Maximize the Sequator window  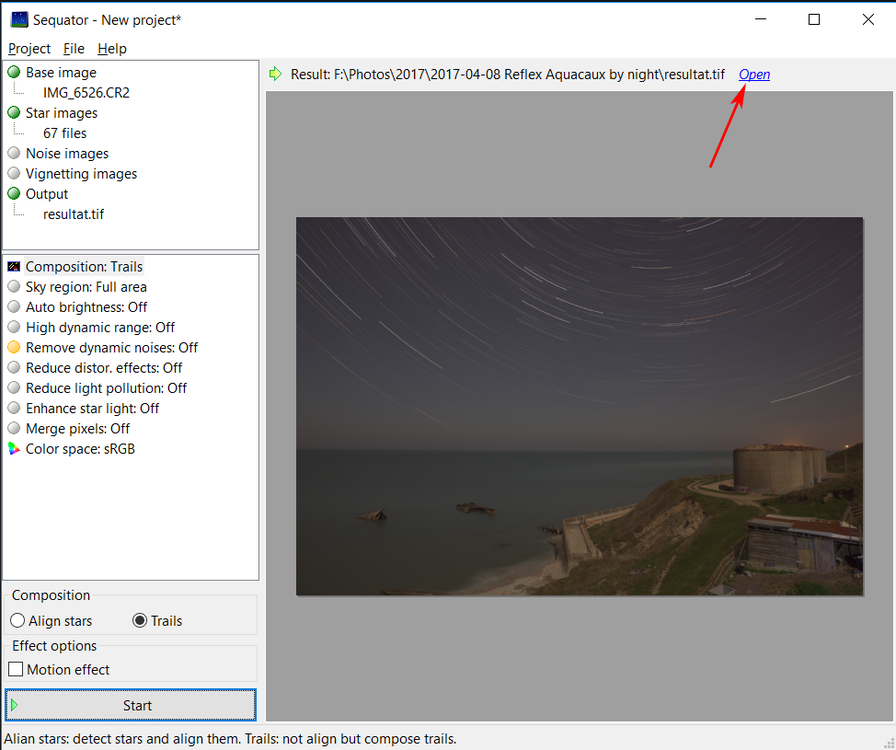pyautogui.click(x=814, y=19)
